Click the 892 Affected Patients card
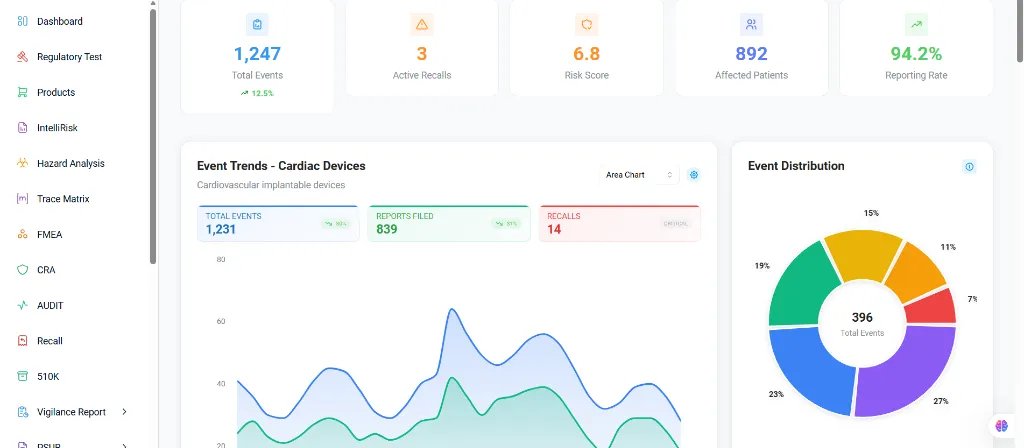This screenshot has width=1024, height=448. (751, 48)
